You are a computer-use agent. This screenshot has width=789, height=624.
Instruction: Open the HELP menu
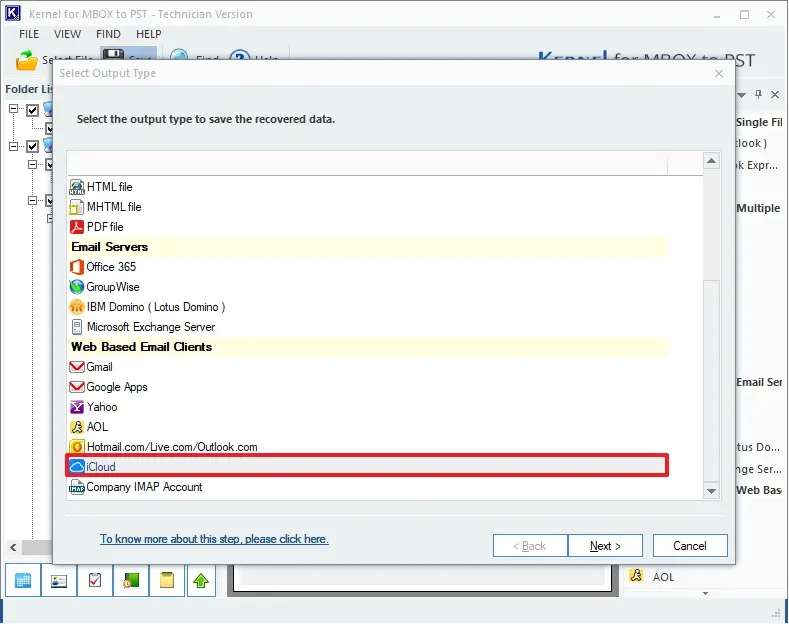pos(148,34)
